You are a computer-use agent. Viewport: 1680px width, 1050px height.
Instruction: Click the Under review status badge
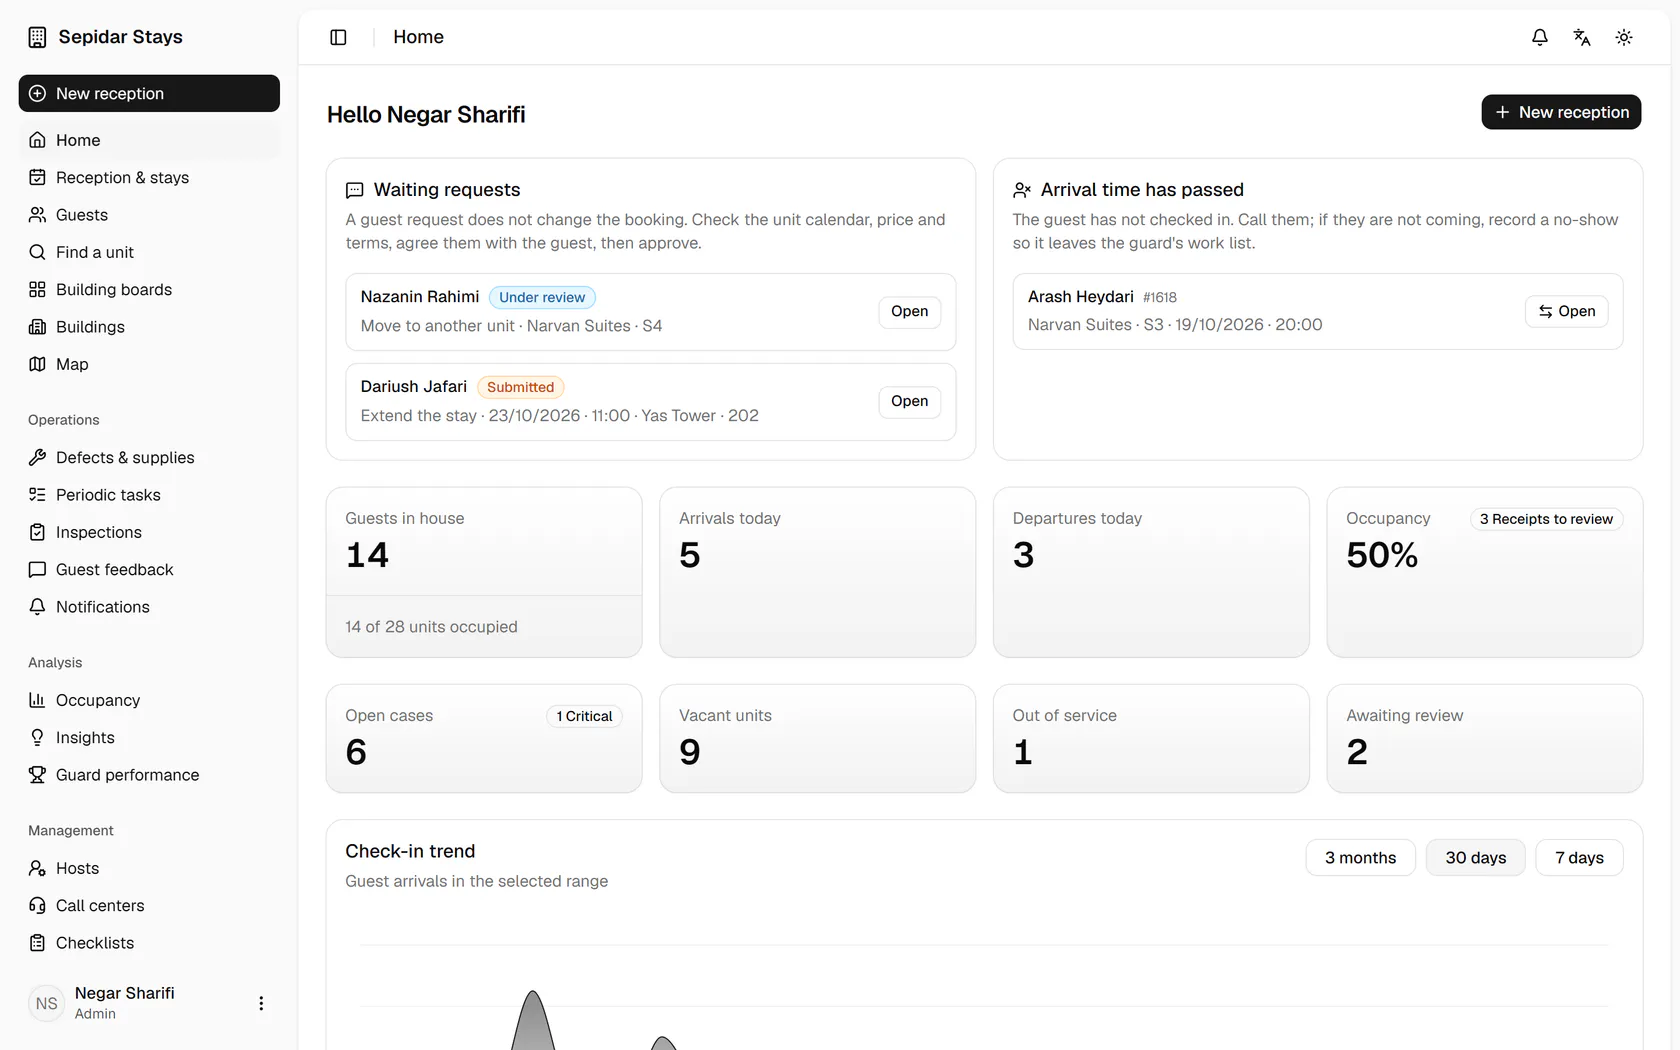coord(542,297)
